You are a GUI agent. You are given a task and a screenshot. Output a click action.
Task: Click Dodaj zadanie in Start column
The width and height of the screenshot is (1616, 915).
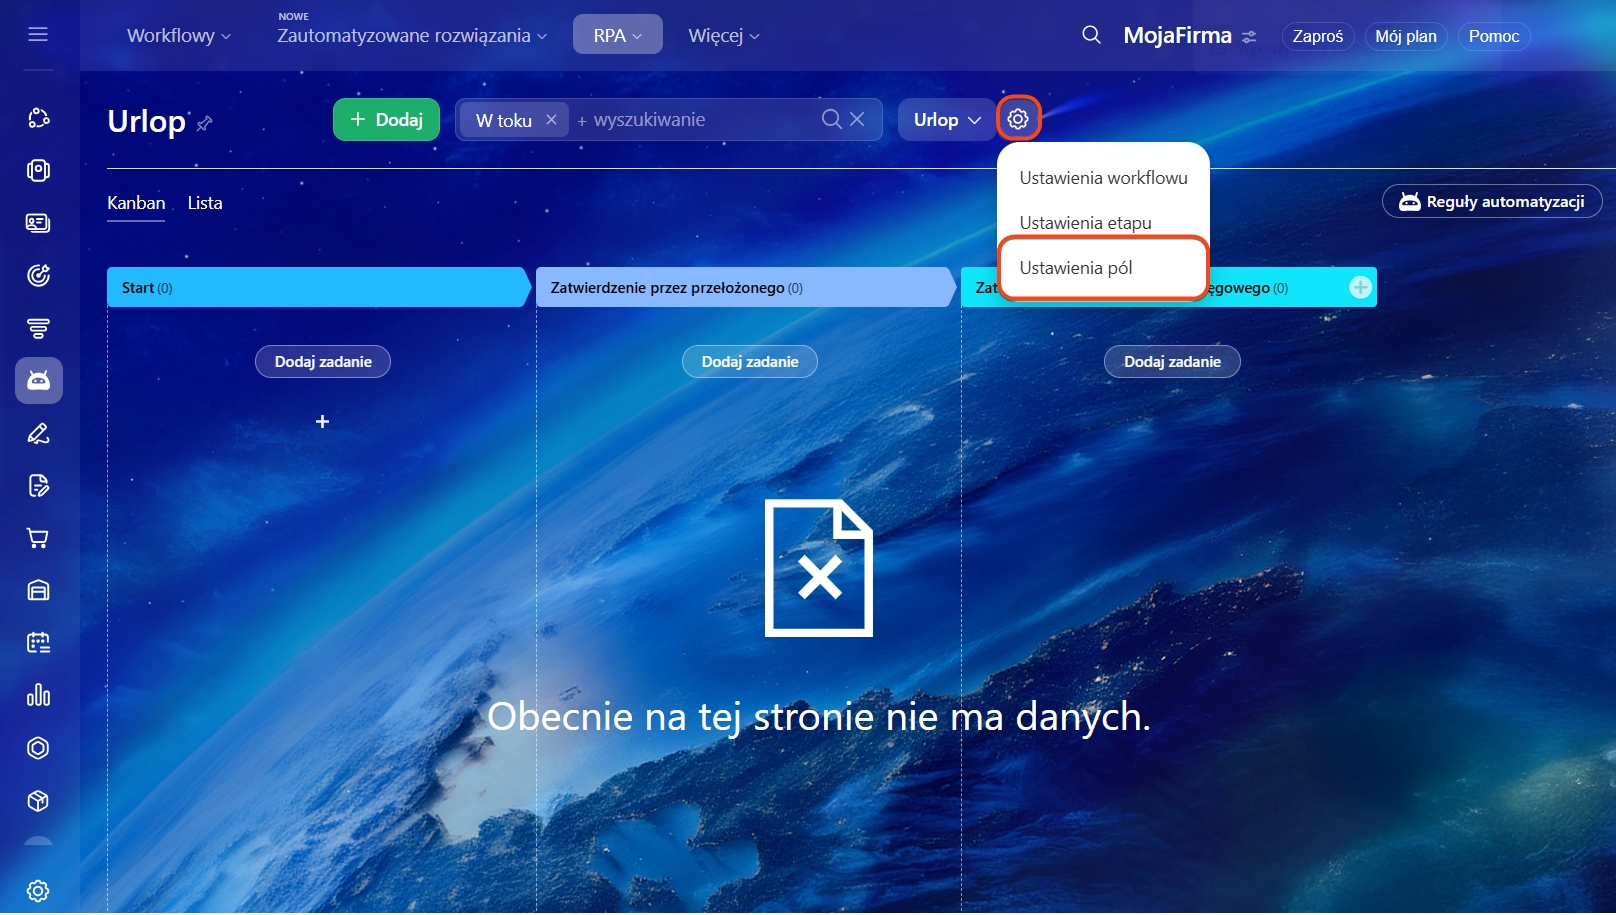click(x=323, y=362)
